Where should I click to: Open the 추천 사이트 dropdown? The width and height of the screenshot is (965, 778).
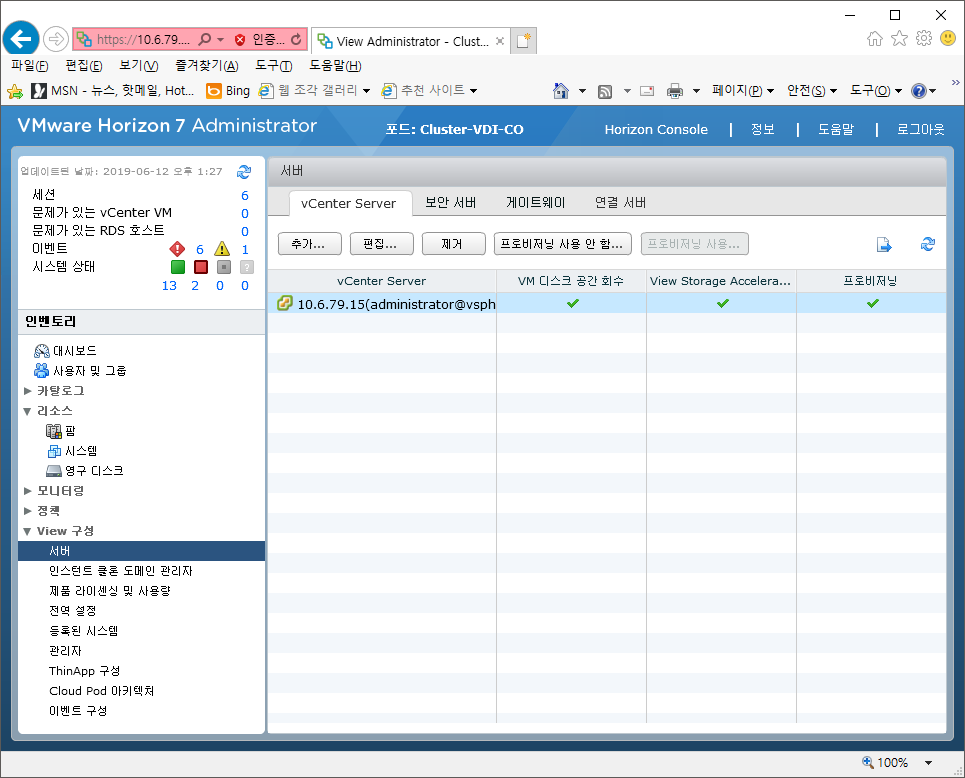(473, 91)
